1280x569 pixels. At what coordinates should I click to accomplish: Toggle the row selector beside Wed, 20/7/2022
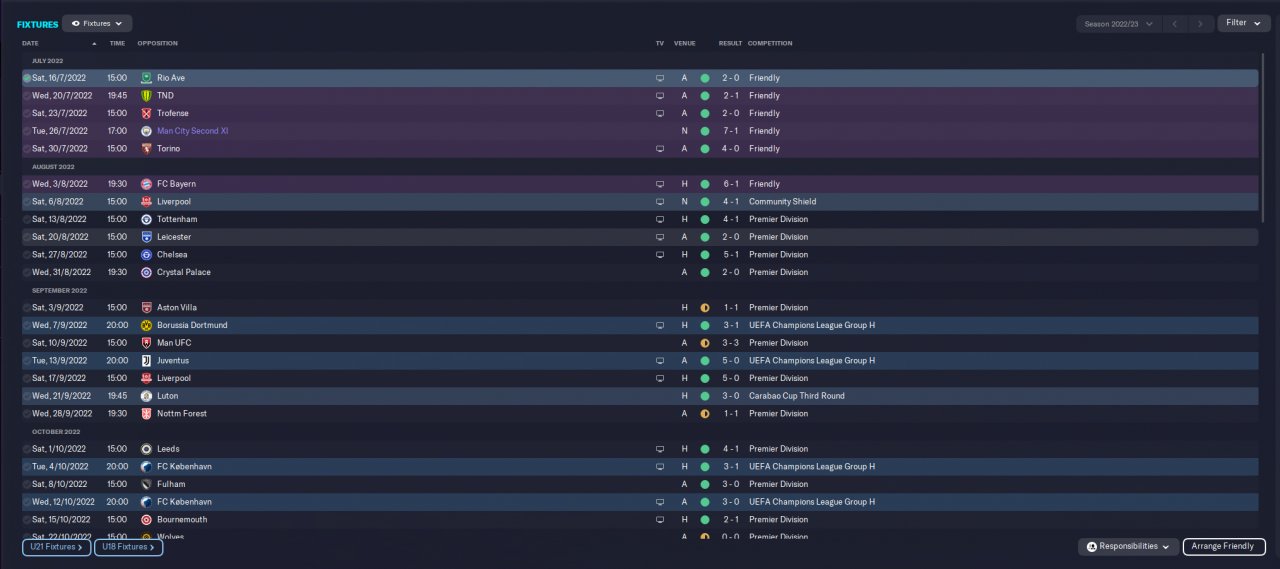27,96
